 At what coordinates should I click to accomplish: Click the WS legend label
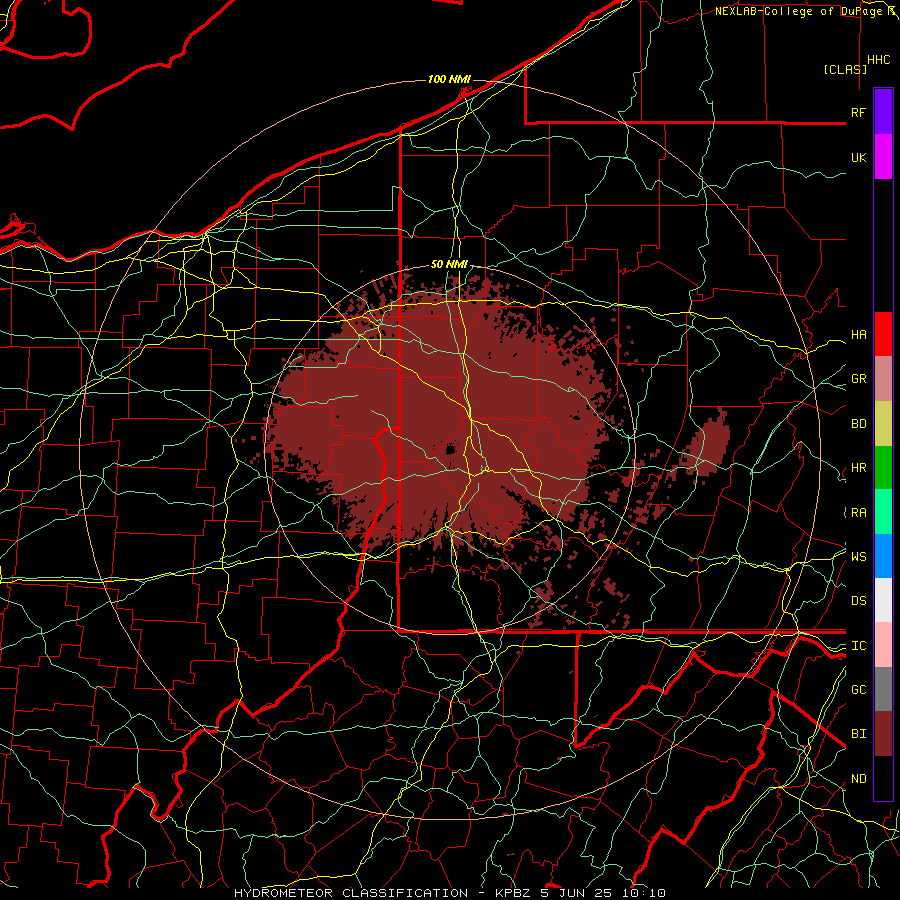[858, 556]
